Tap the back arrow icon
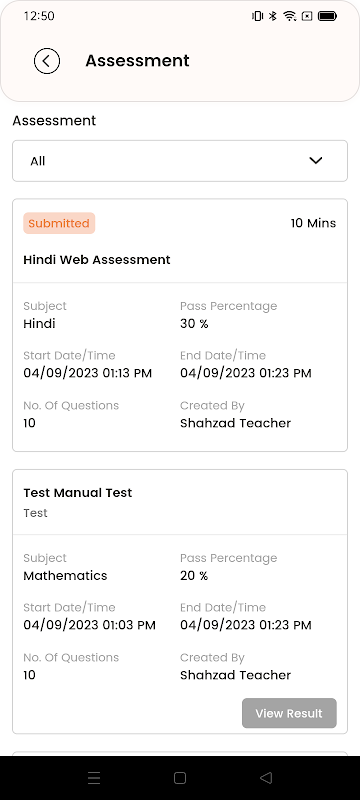The image size is (360, 800). tap(47, 61)
